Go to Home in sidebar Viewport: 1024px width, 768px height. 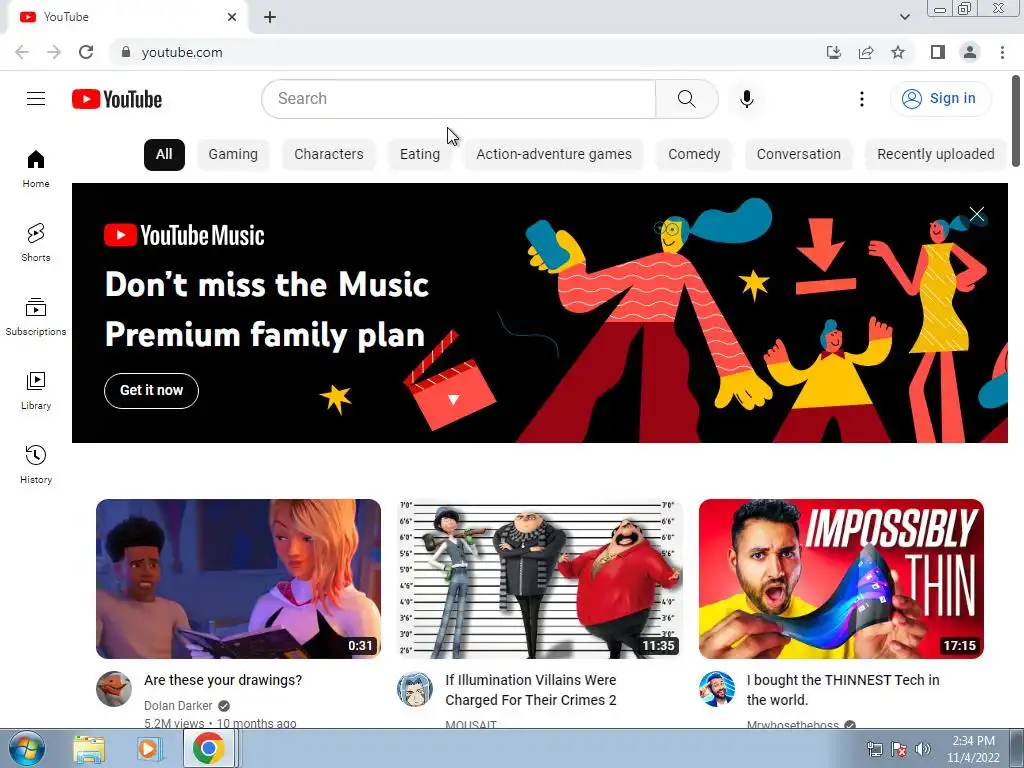(36, 168)
